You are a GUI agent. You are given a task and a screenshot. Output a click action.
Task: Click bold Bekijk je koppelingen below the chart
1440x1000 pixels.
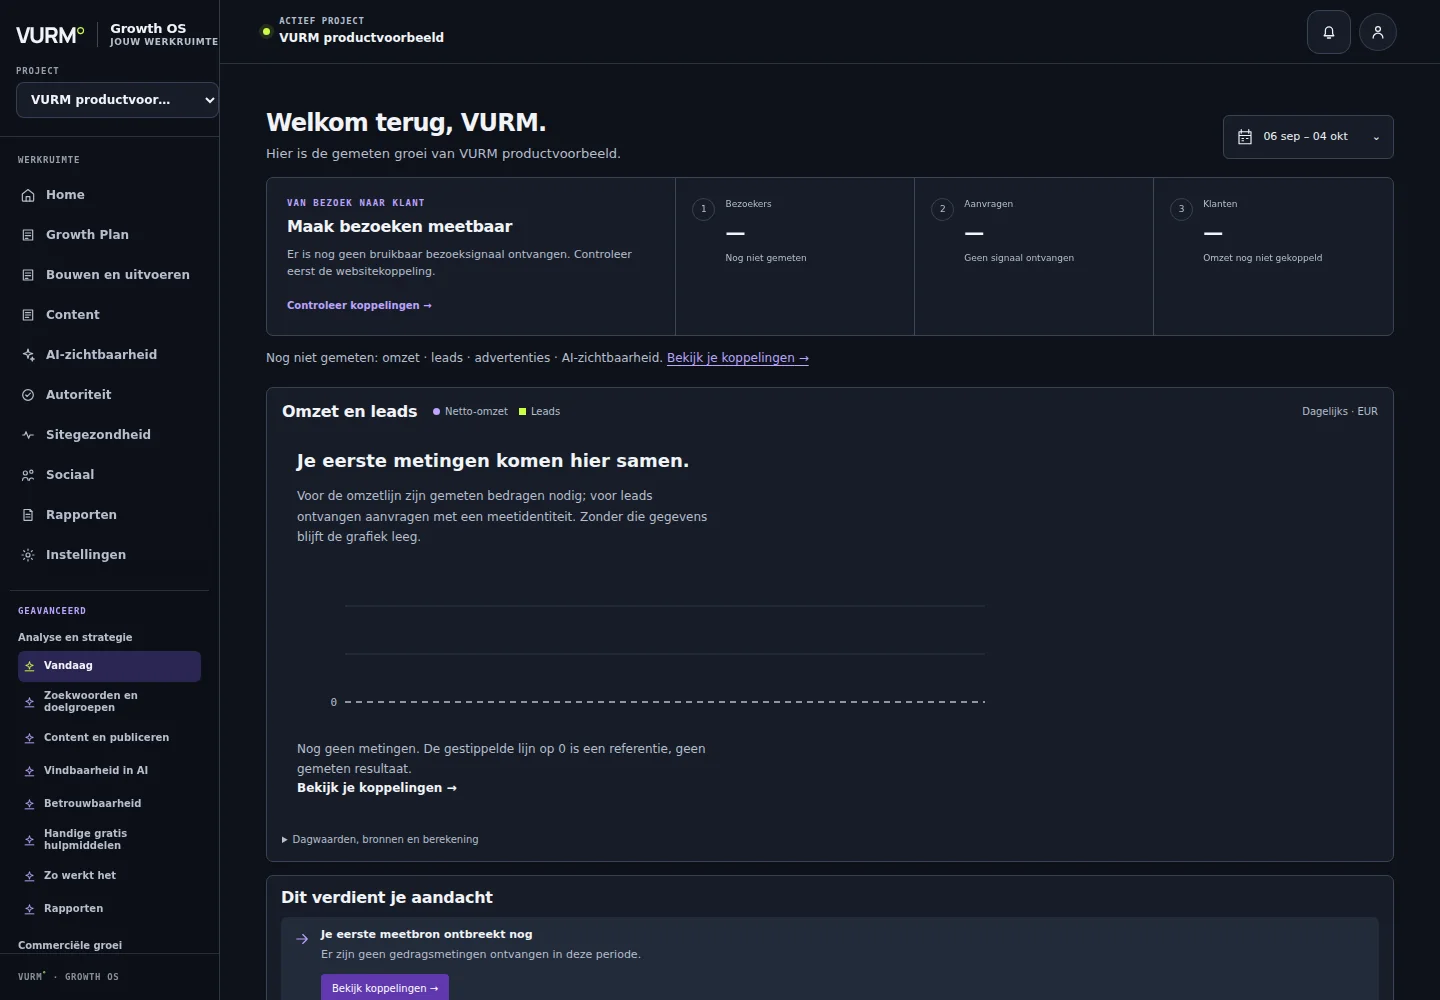click(377, 788)
